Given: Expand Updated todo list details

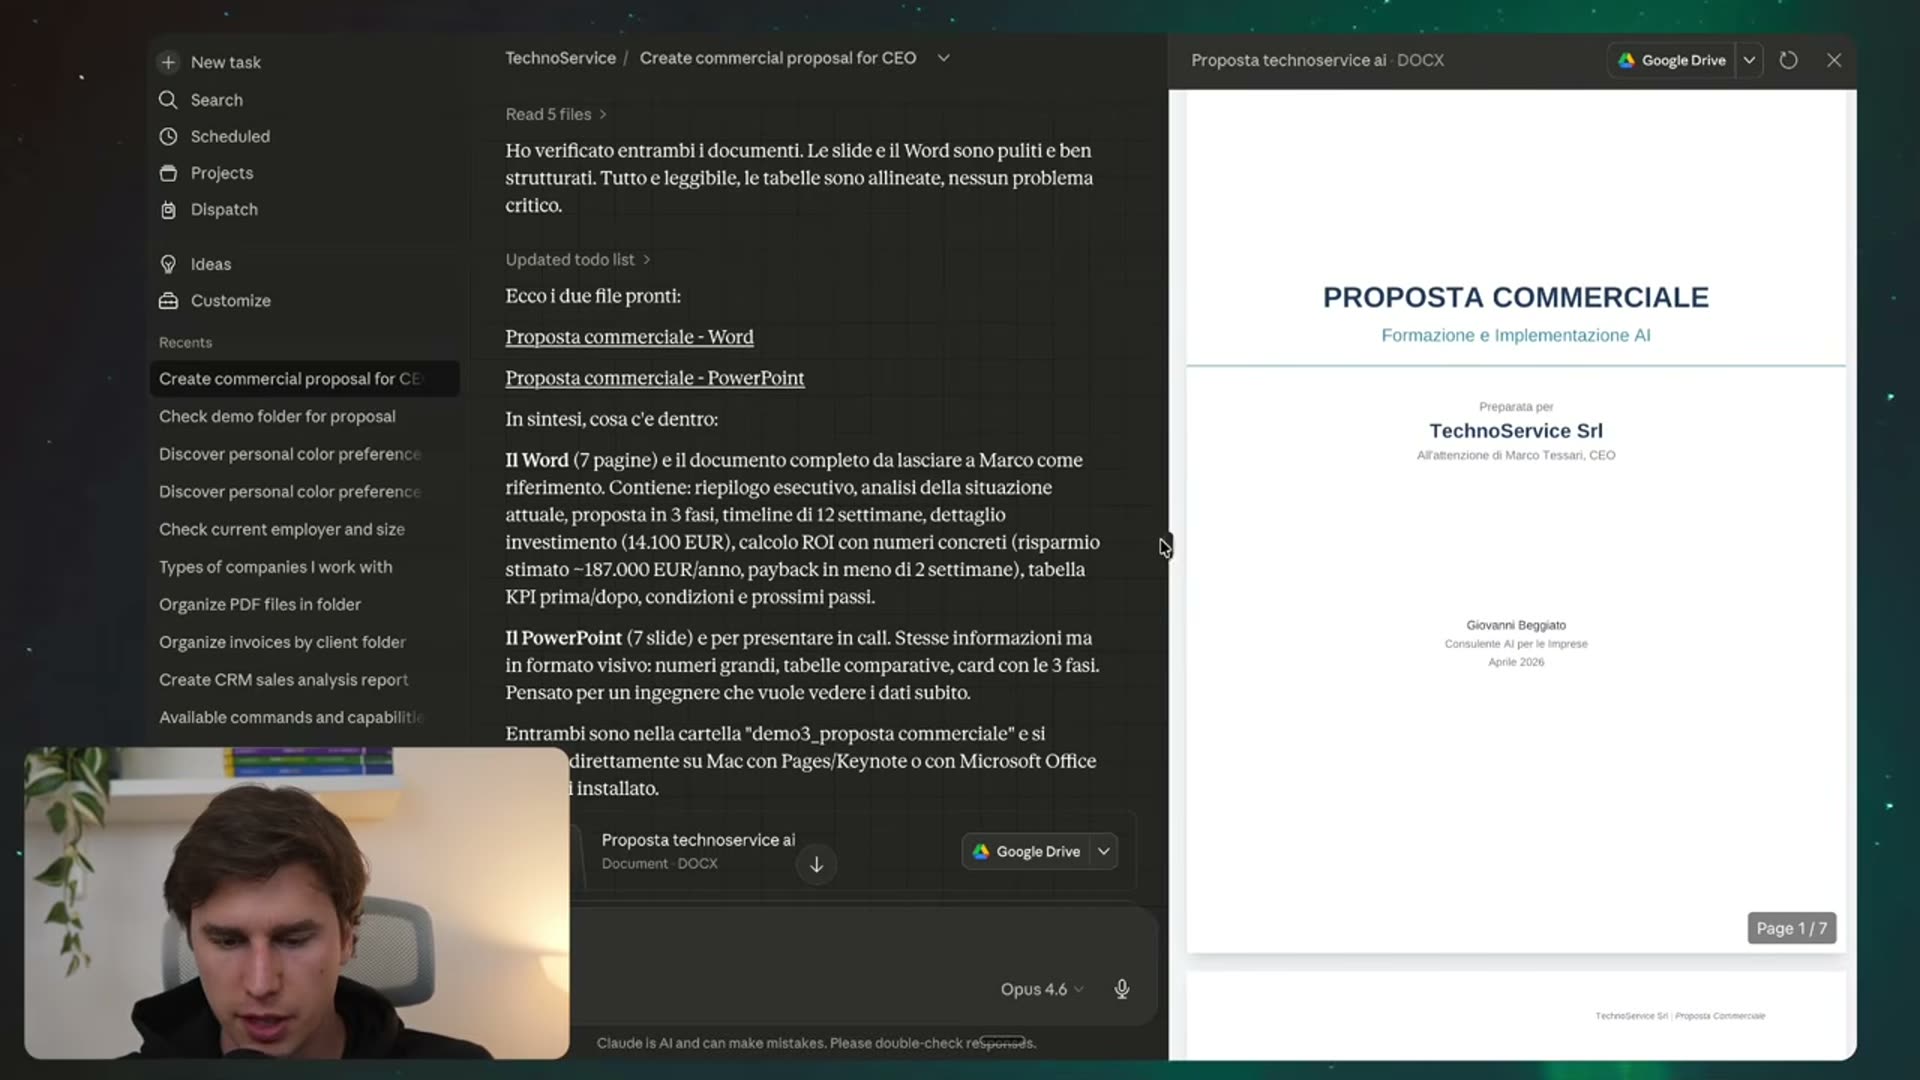Looking at the screenshot, I should [x=578, y=260].
